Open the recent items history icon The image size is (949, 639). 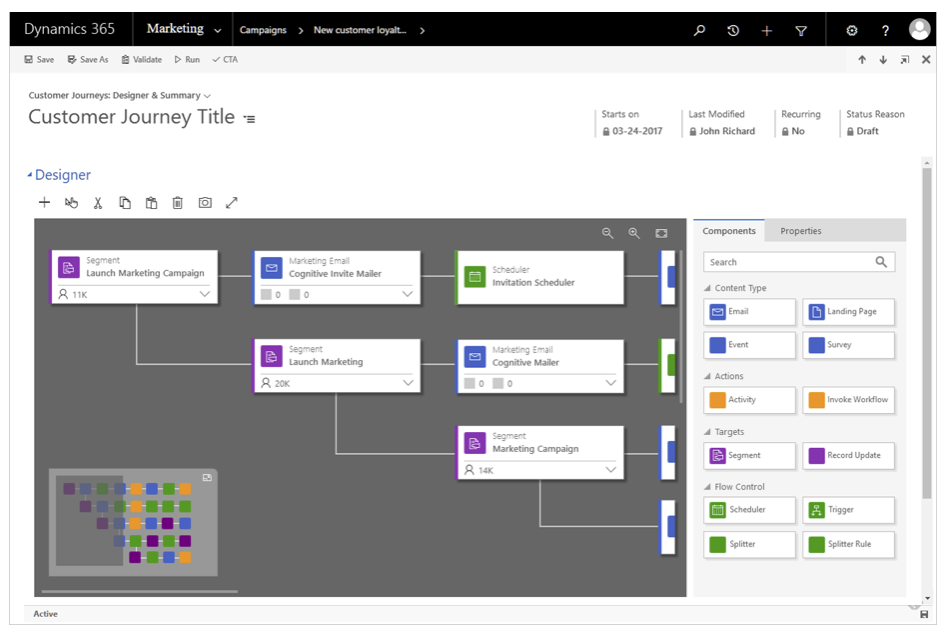click(x=733, y=30)
